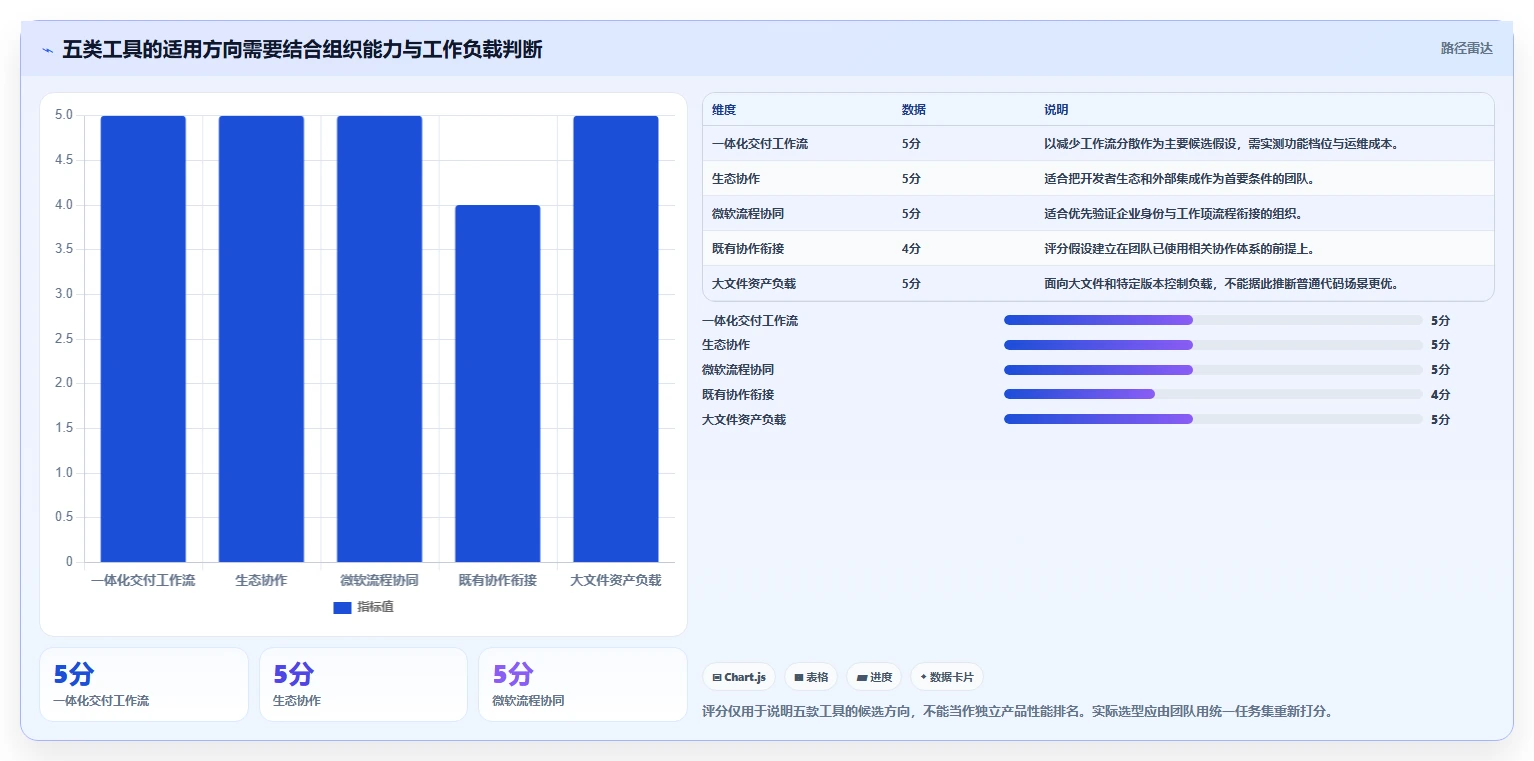1534x761 pixels.
Task: Click x-axis label 一体化交付工作流 under chart
Action: (x=143, y=580)
